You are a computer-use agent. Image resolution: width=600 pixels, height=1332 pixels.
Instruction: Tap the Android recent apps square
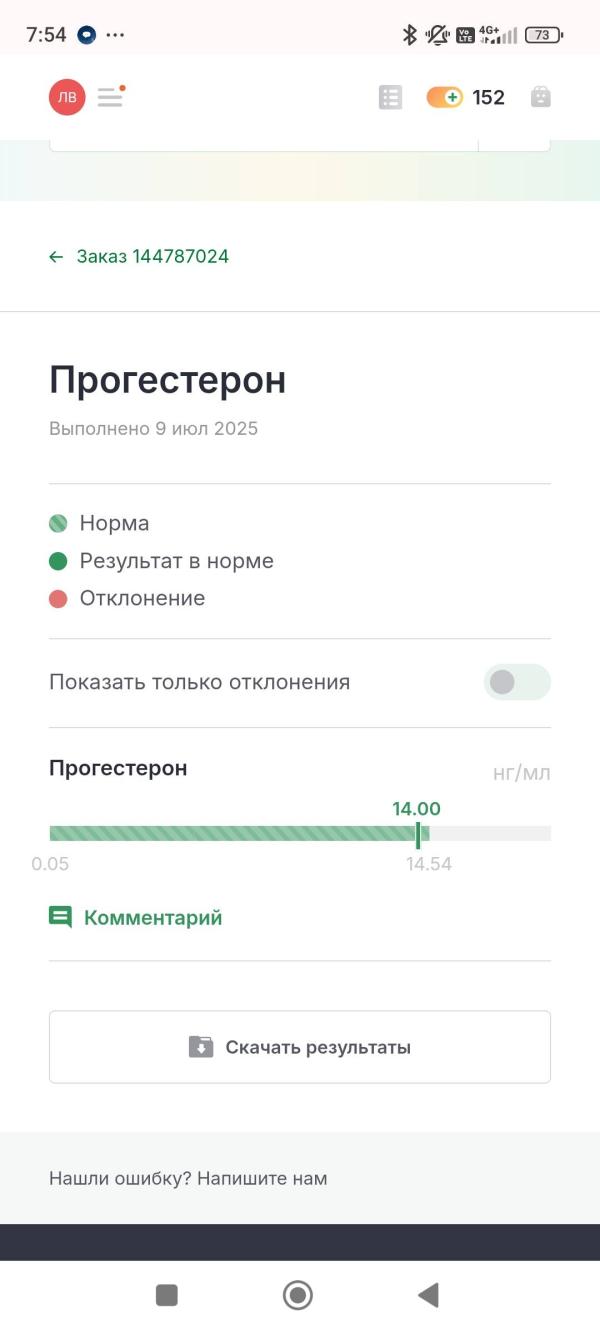(x=167, y=1295)
